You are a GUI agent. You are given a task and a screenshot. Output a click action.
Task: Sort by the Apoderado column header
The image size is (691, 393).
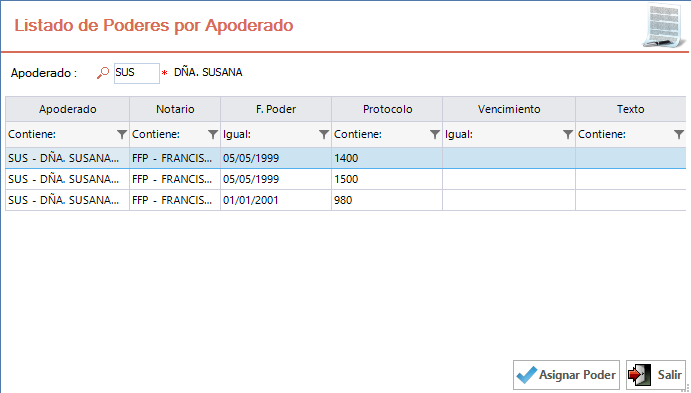point(67,109)
